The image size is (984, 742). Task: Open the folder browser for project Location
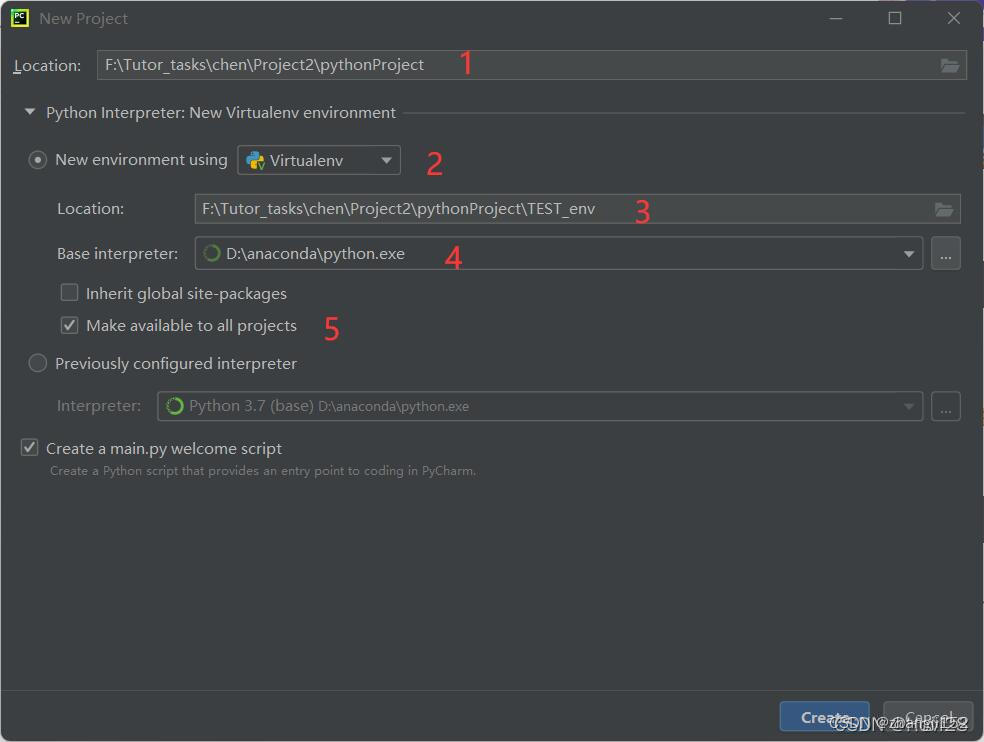coord(949,65)
